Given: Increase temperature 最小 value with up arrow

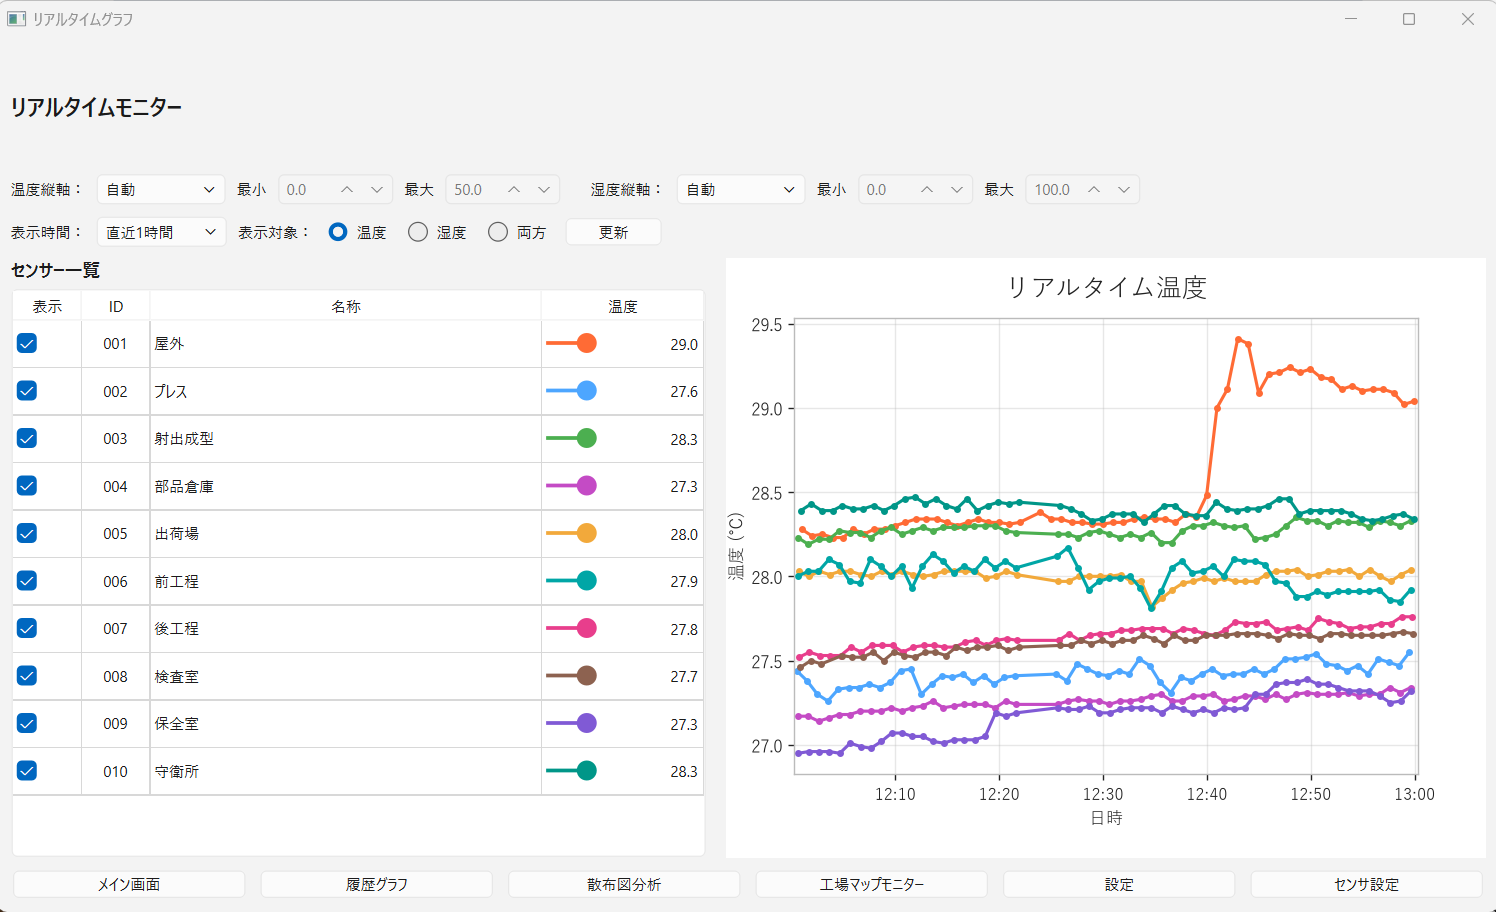Looking at the screenshot, I should pos(347,189).
